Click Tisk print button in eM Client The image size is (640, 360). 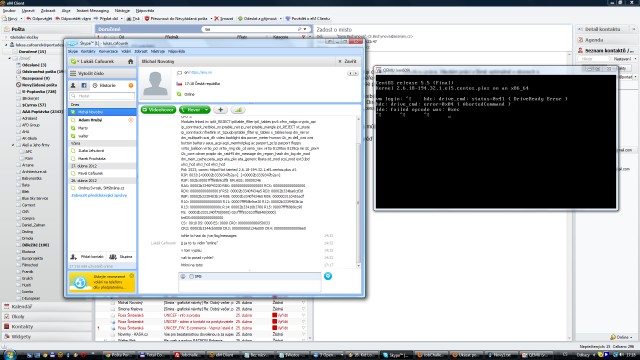click(133, 19)
